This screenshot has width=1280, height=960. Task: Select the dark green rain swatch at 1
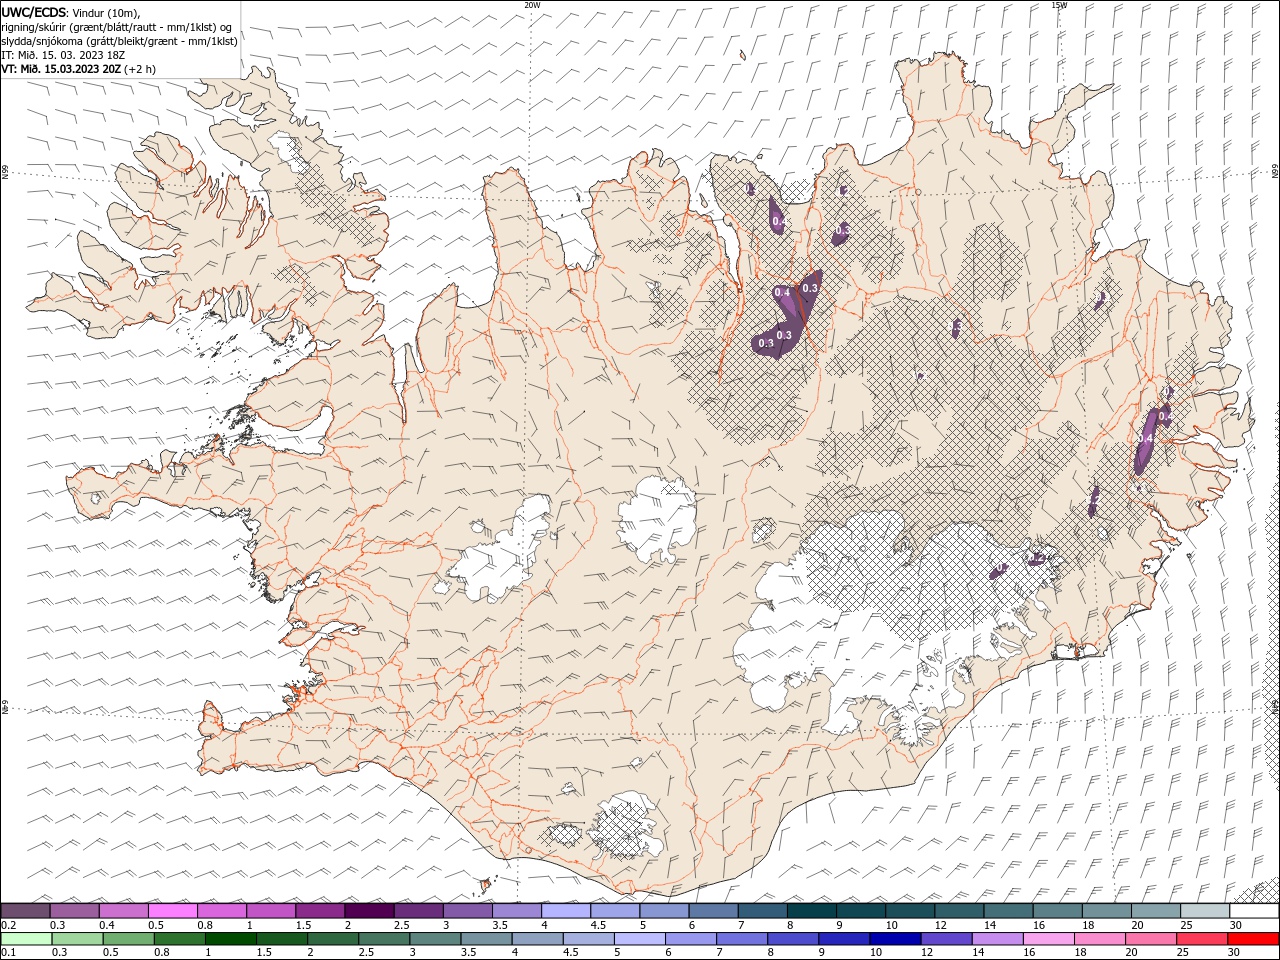pos(230,939)
